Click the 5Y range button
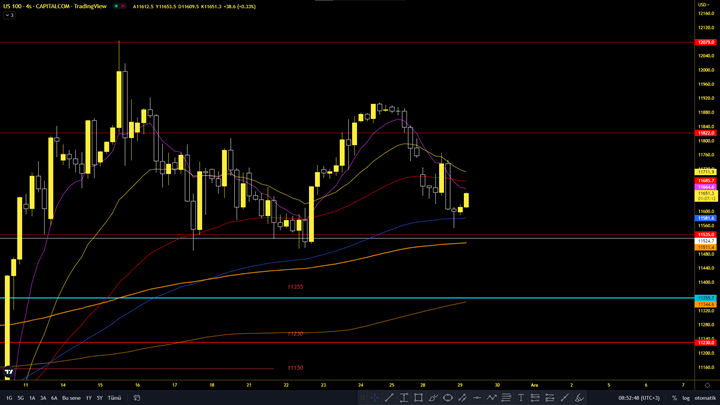 coord(99,398)
